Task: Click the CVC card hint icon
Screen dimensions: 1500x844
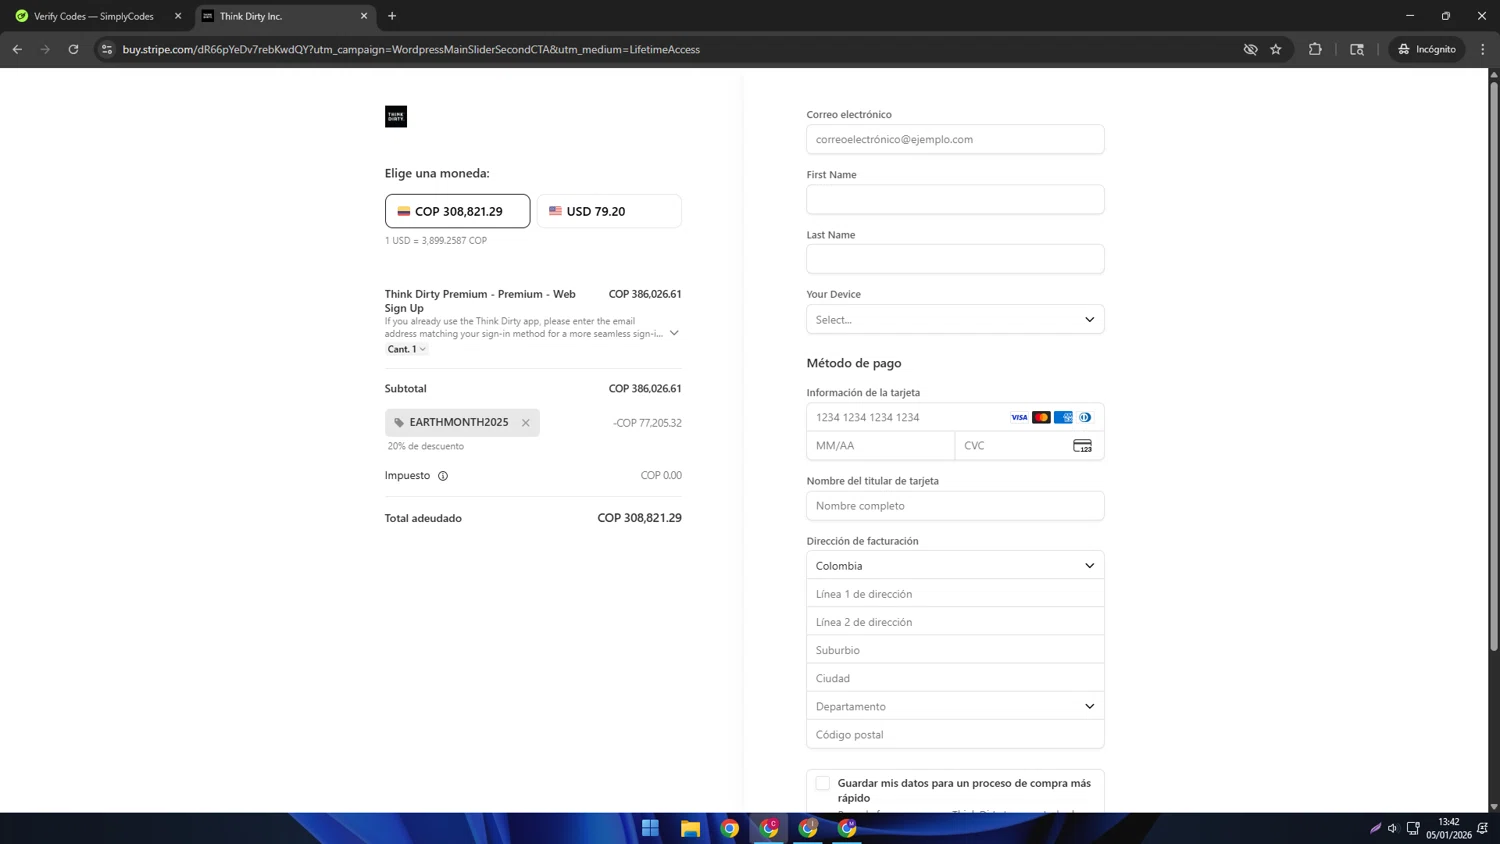Action: pos(1082,445)
